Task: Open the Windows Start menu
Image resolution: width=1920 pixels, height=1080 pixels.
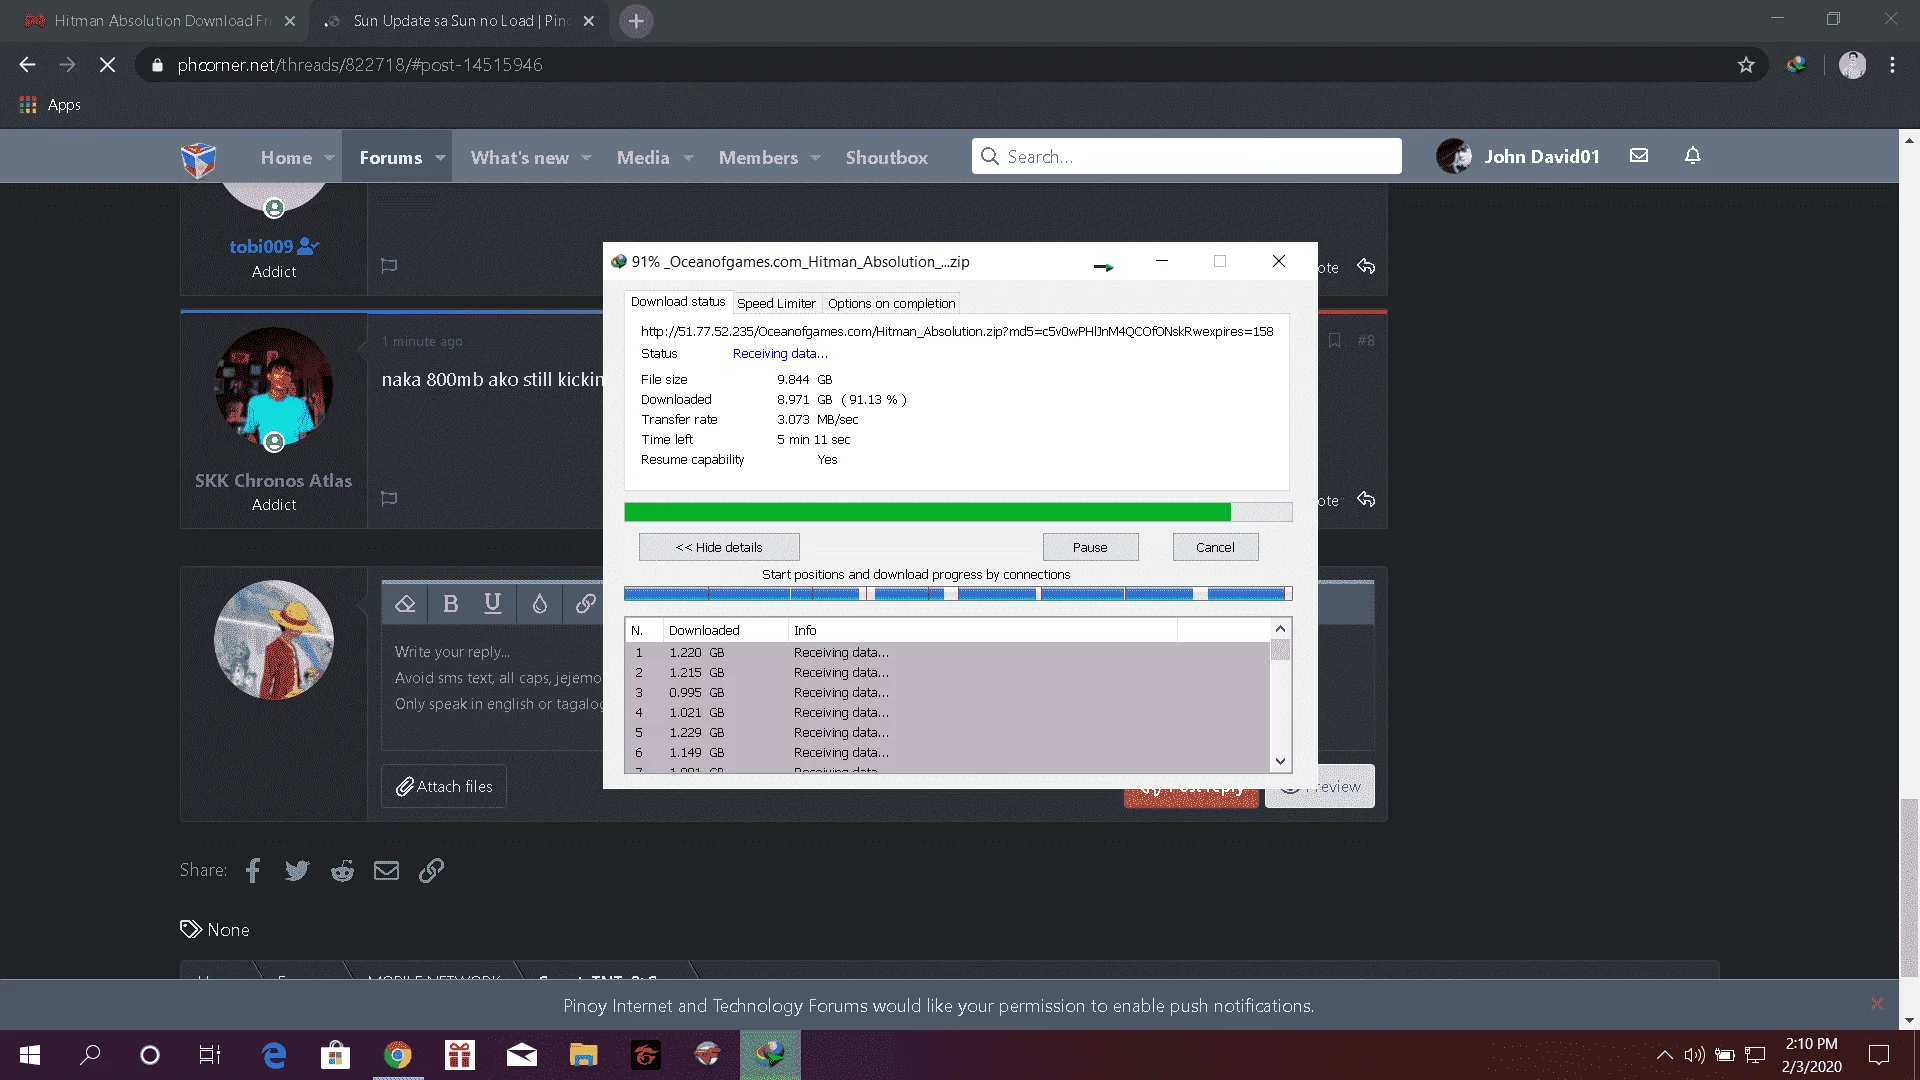Action: point(30,1055)
